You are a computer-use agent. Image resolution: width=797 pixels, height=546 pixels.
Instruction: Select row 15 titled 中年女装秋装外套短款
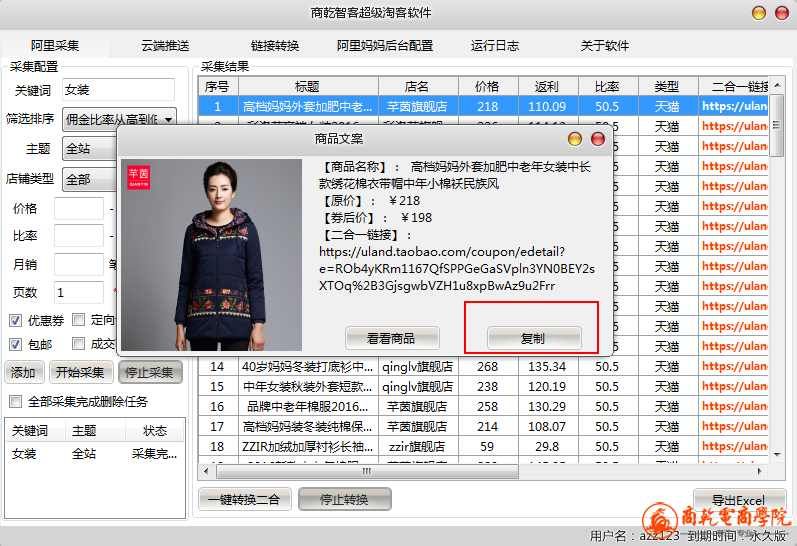pyautogui.click(x=308, y=386)
